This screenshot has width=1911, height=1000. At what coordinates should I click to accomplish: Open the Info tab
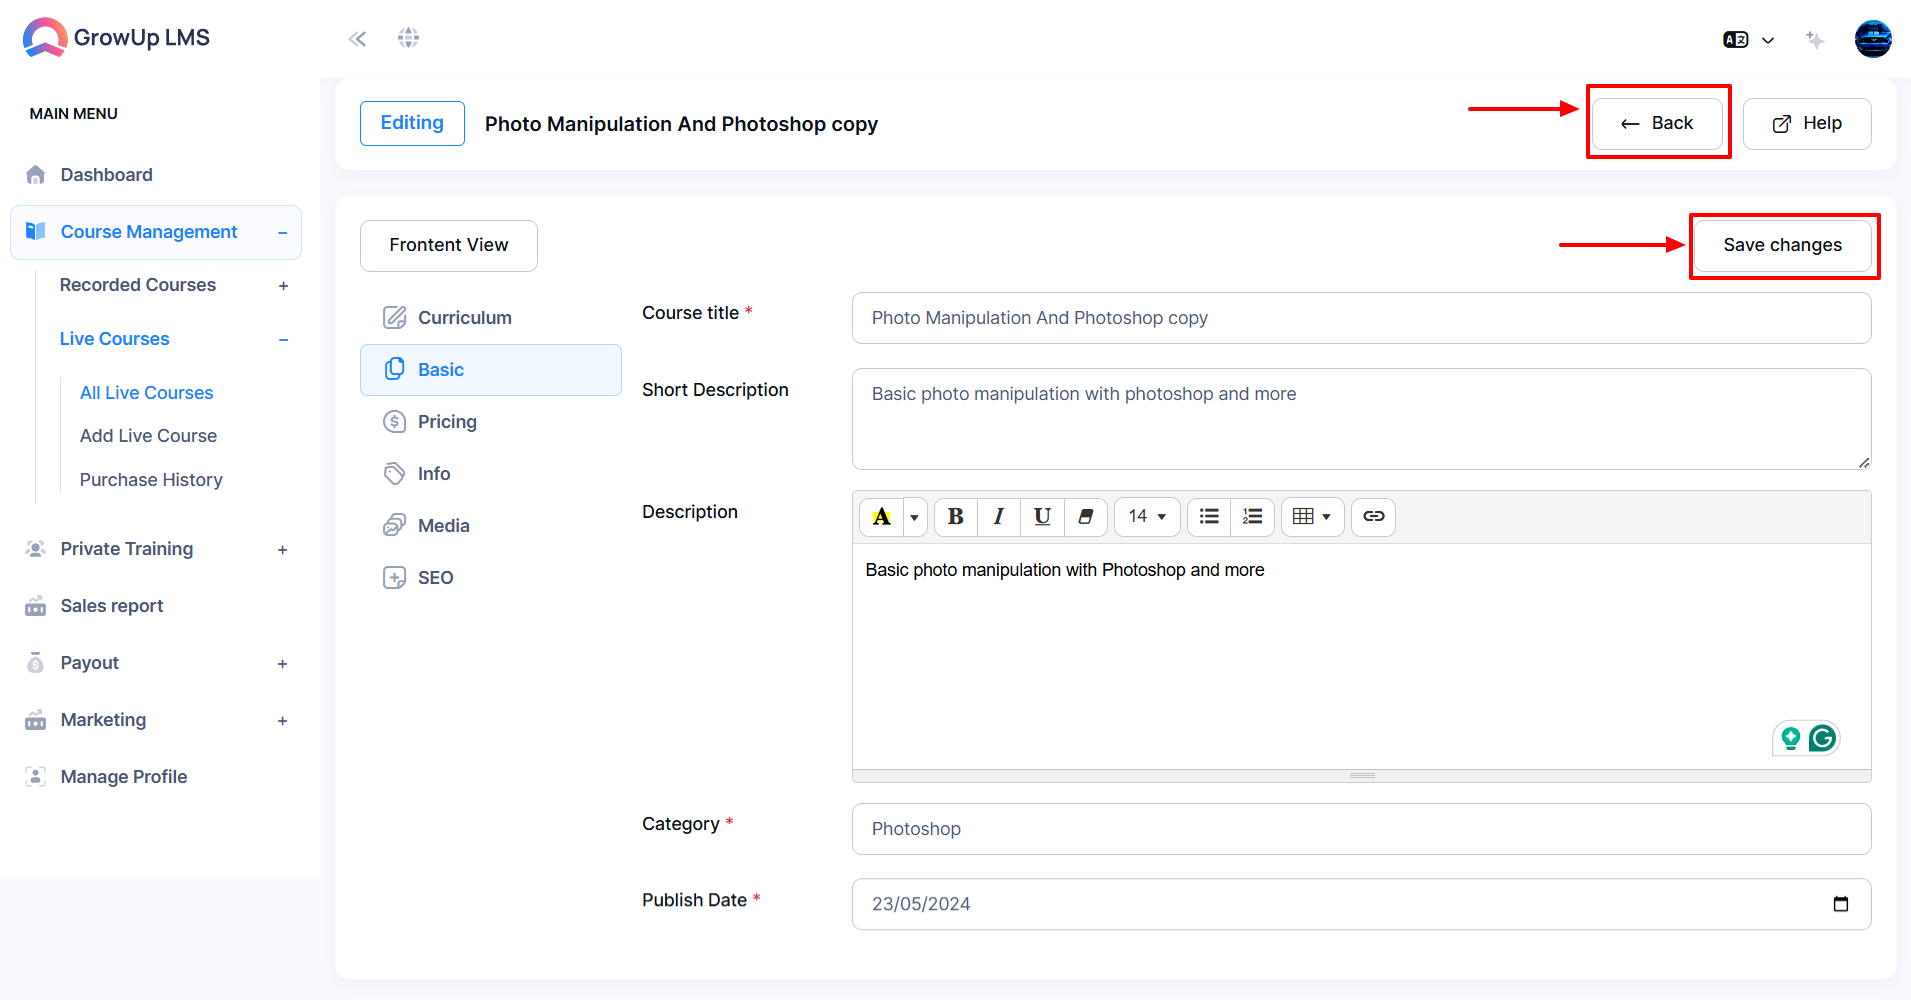point(490,474)
